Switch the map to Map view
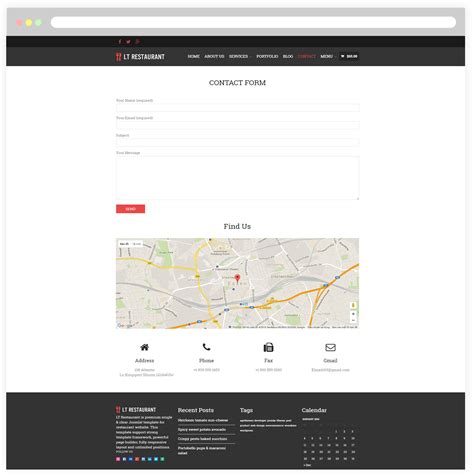 [x=124, y=244]
